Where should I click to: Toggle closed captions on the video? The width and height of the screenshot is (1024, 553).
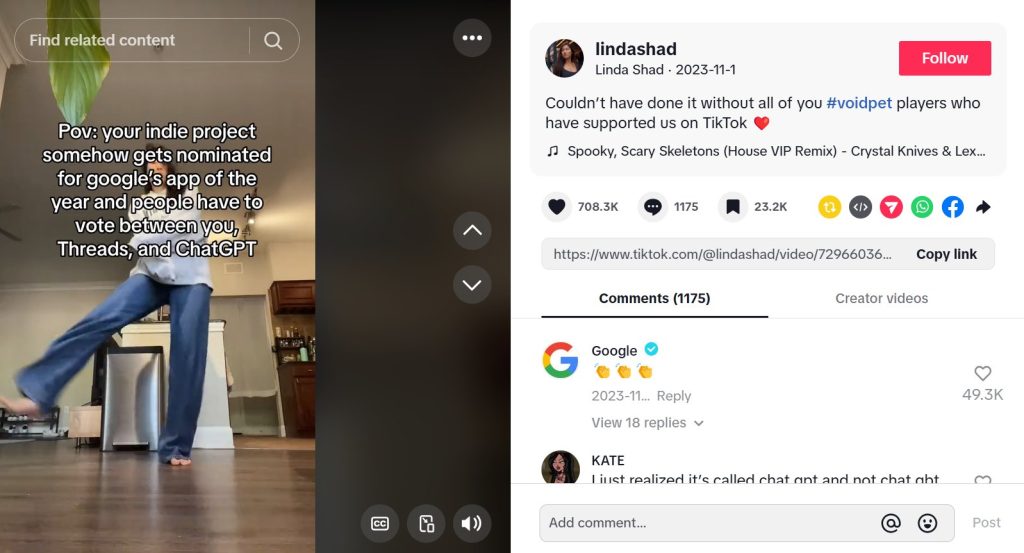pyautogui.click(x=380, y=523)
